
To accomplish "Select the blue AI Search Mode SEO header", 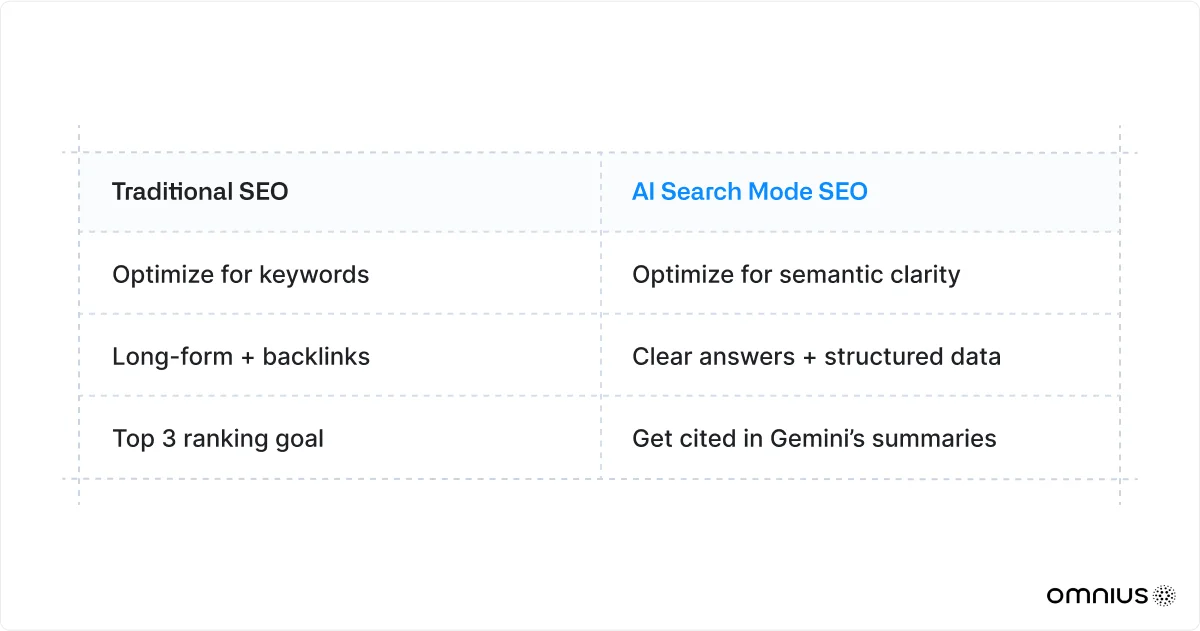I will (749, 192).
